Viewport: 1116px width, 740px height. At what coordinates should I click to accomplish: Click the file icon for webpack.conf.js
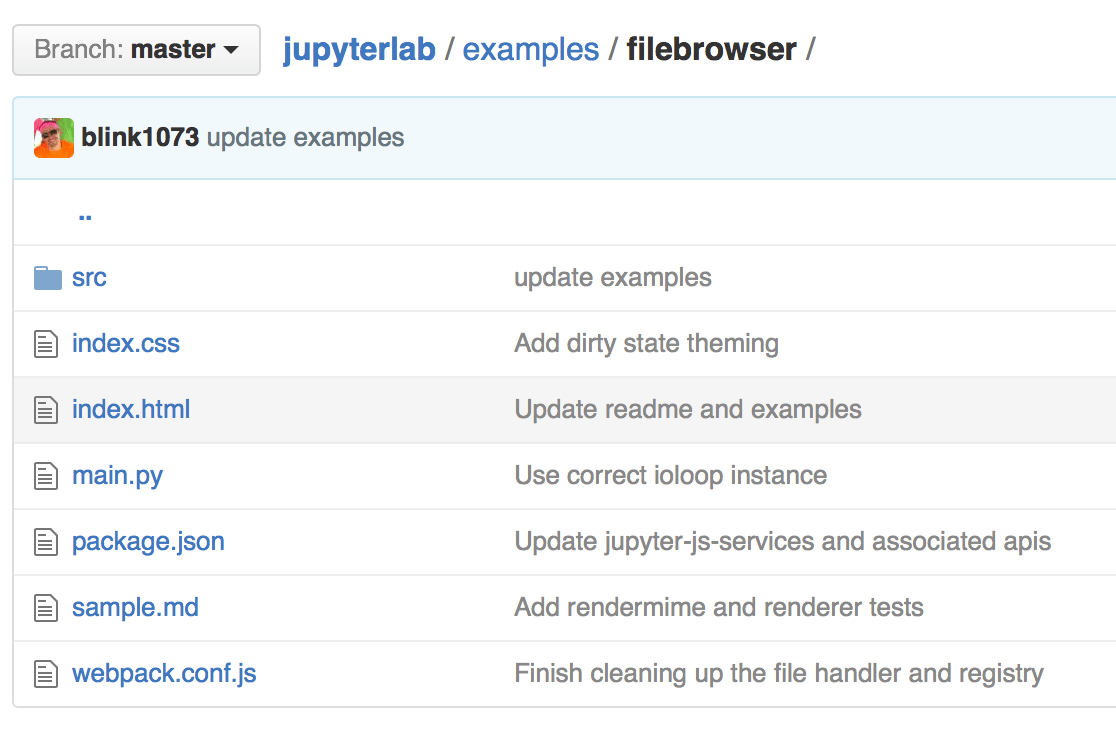pos(45,673)
